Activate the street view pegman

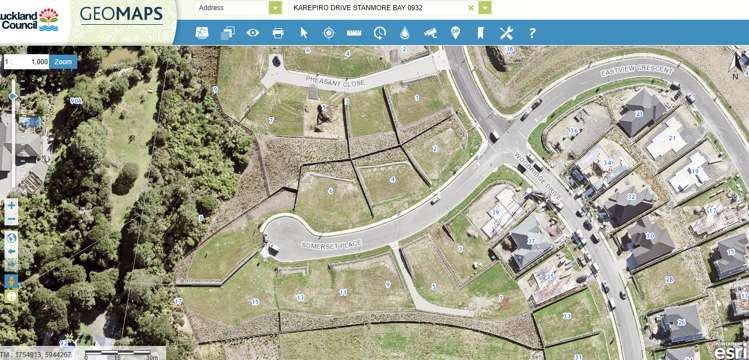pyautogui.click(x=12, y=281)
